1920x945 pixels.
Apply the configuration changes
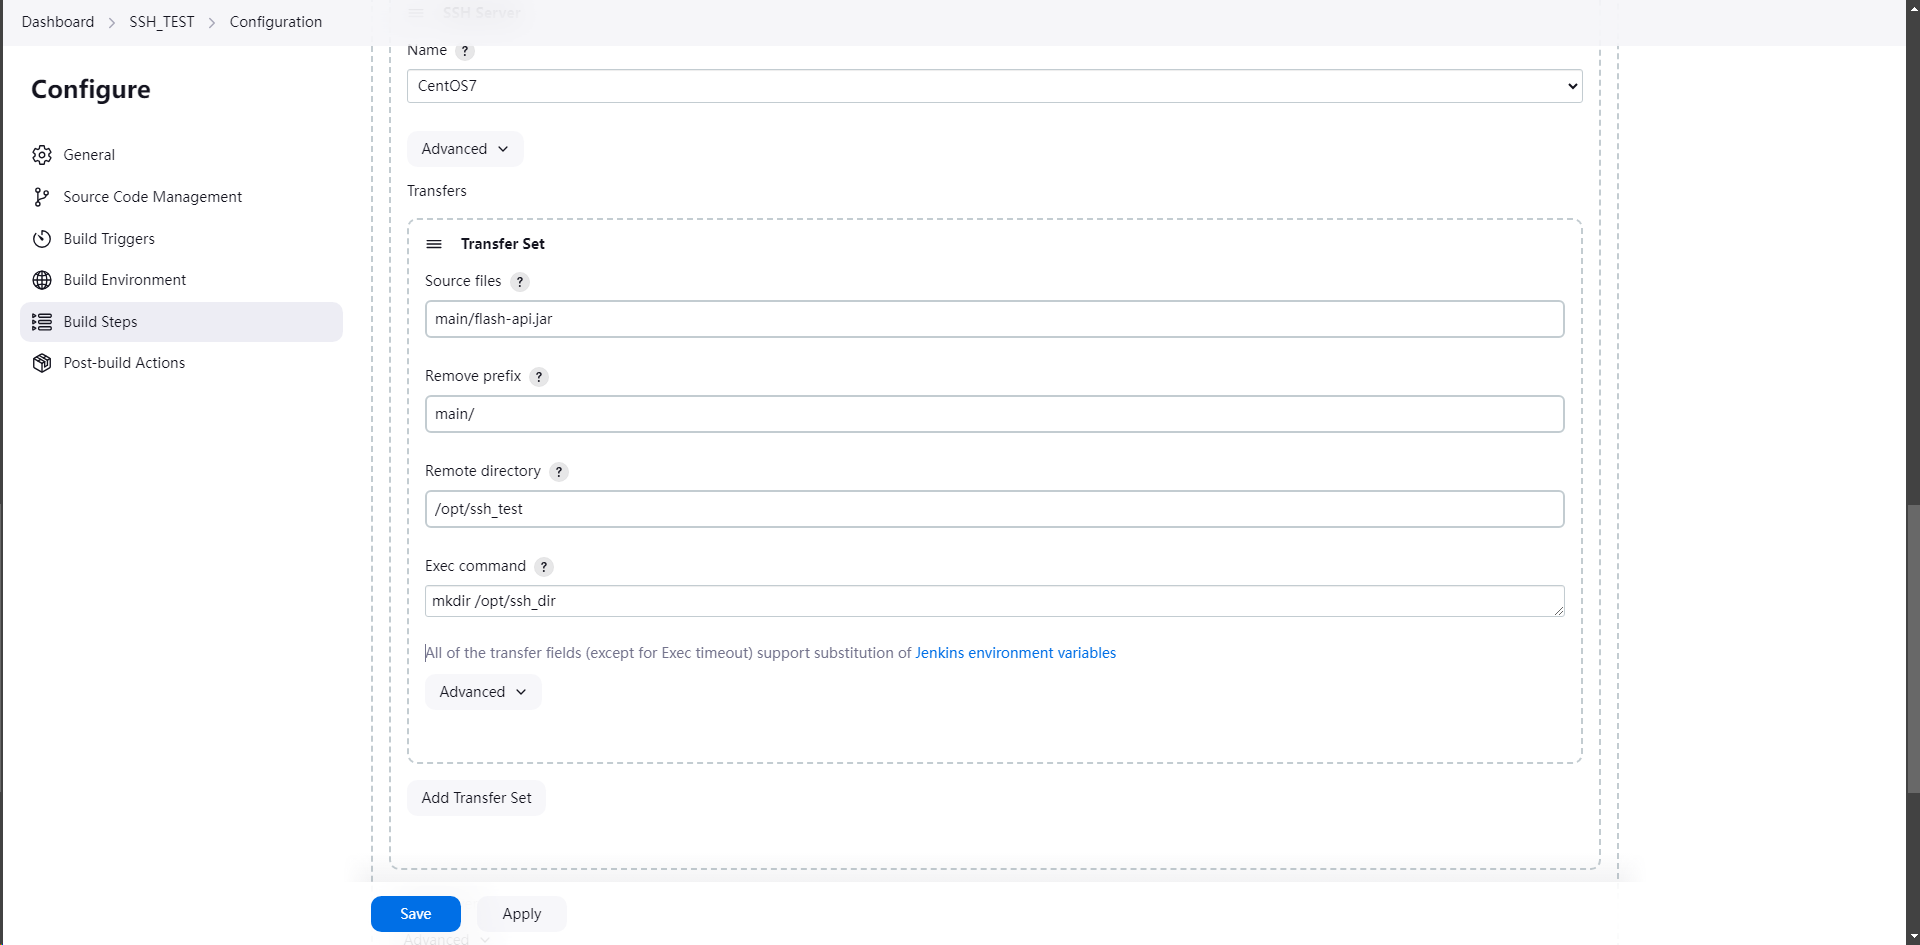click(x=522, y=914)
